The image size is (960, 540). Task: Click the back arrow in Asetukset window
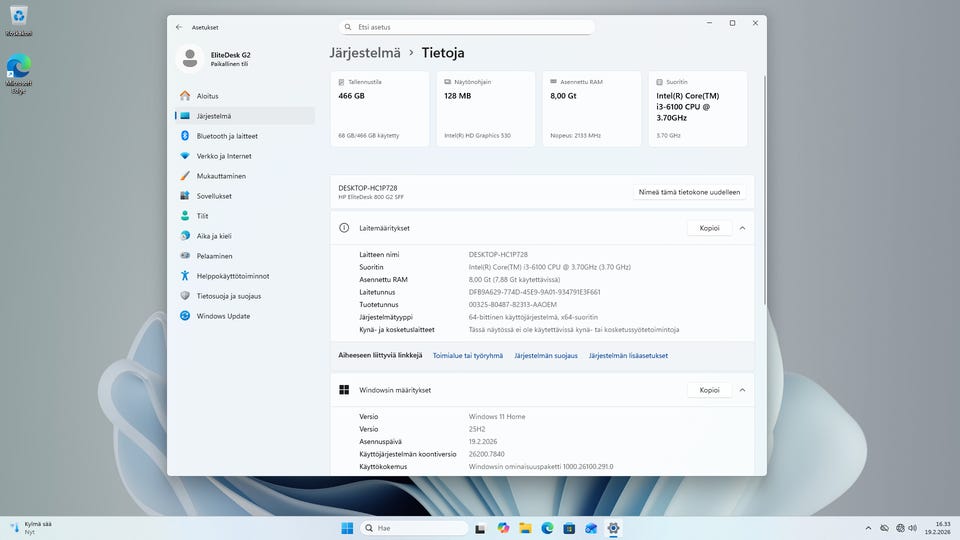click(179, 27)
